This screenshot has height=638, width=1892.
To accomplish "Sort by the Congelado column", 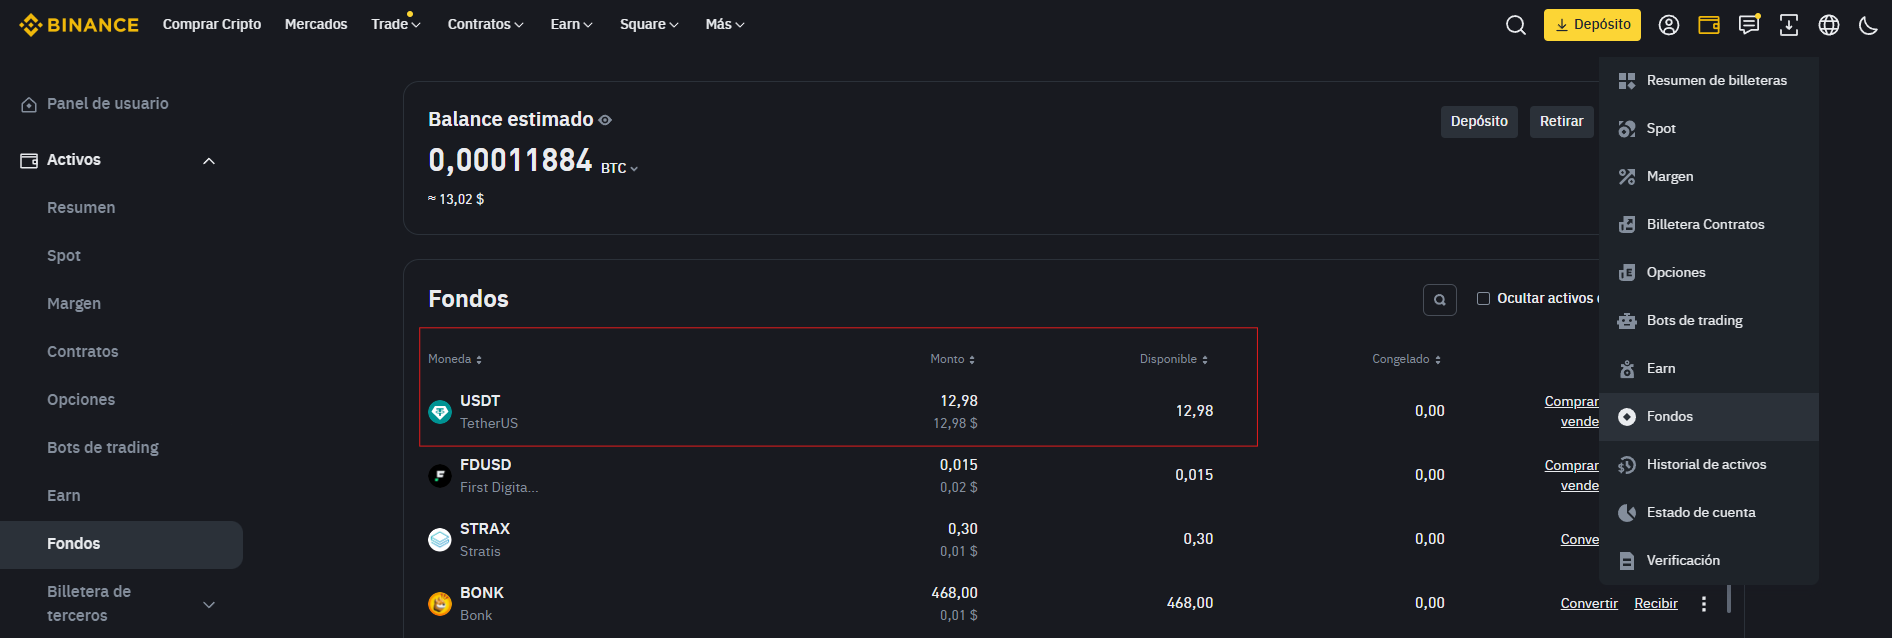I will coord(1406,359).
